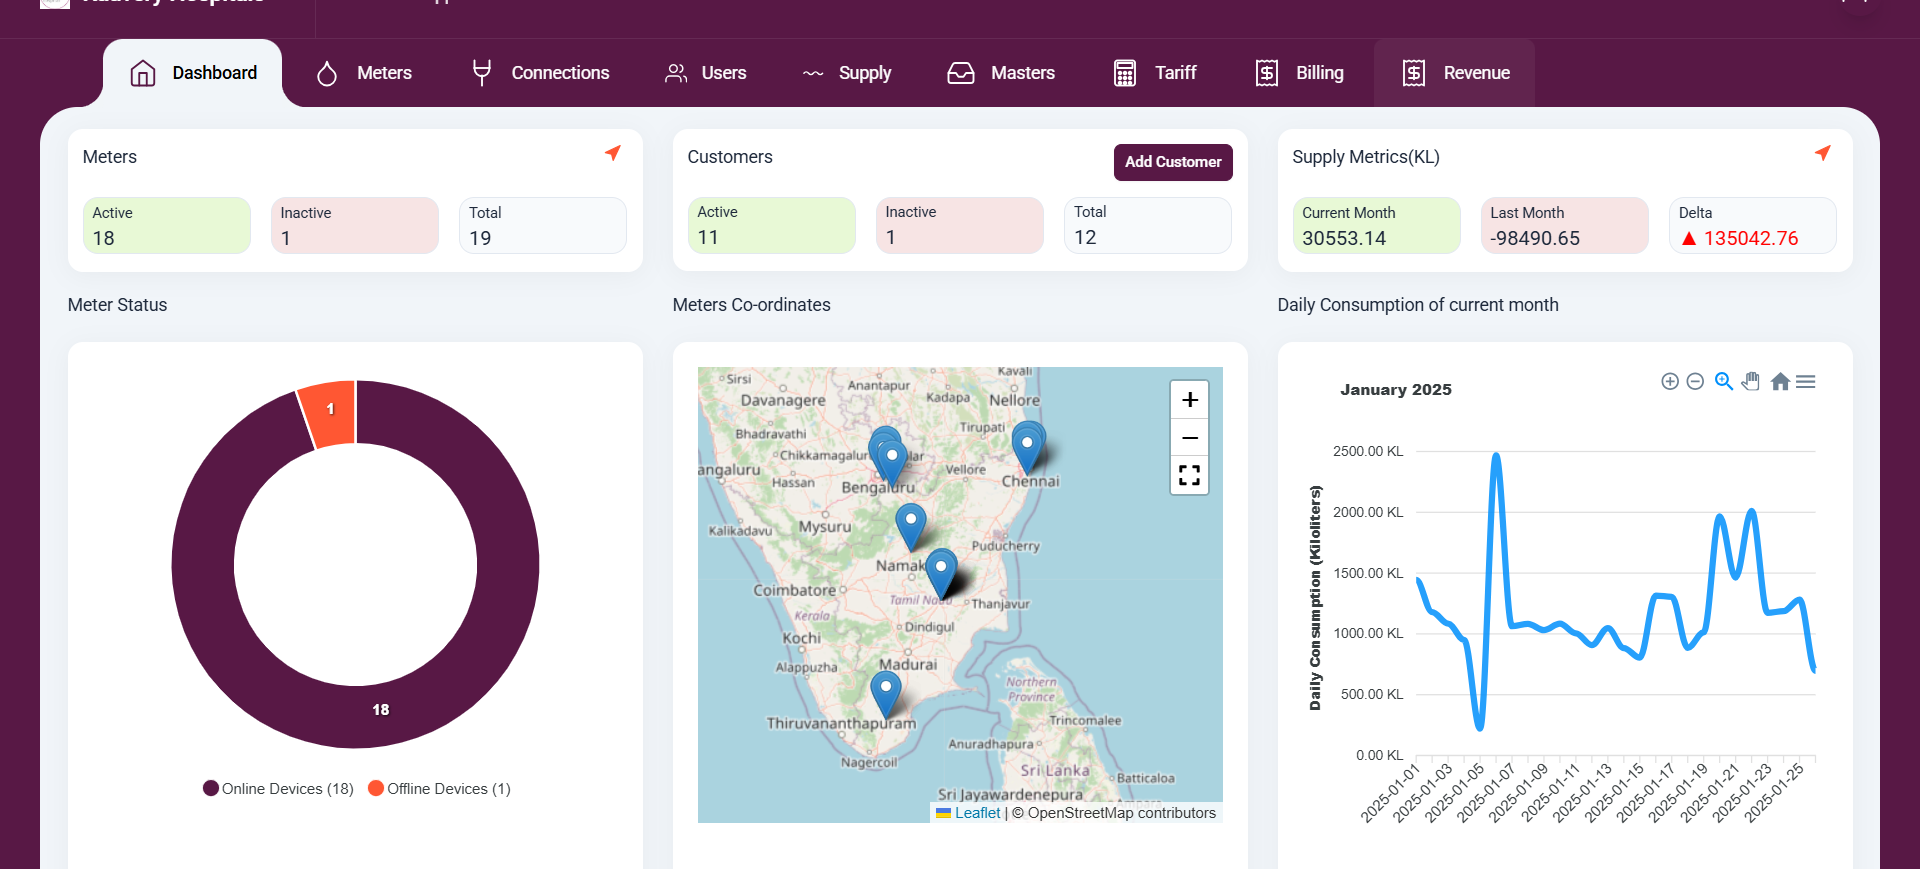Select the chart magnifier selection zoom tool
Viewport: 1920px width, 869px height.
(x=1723, y=381)
